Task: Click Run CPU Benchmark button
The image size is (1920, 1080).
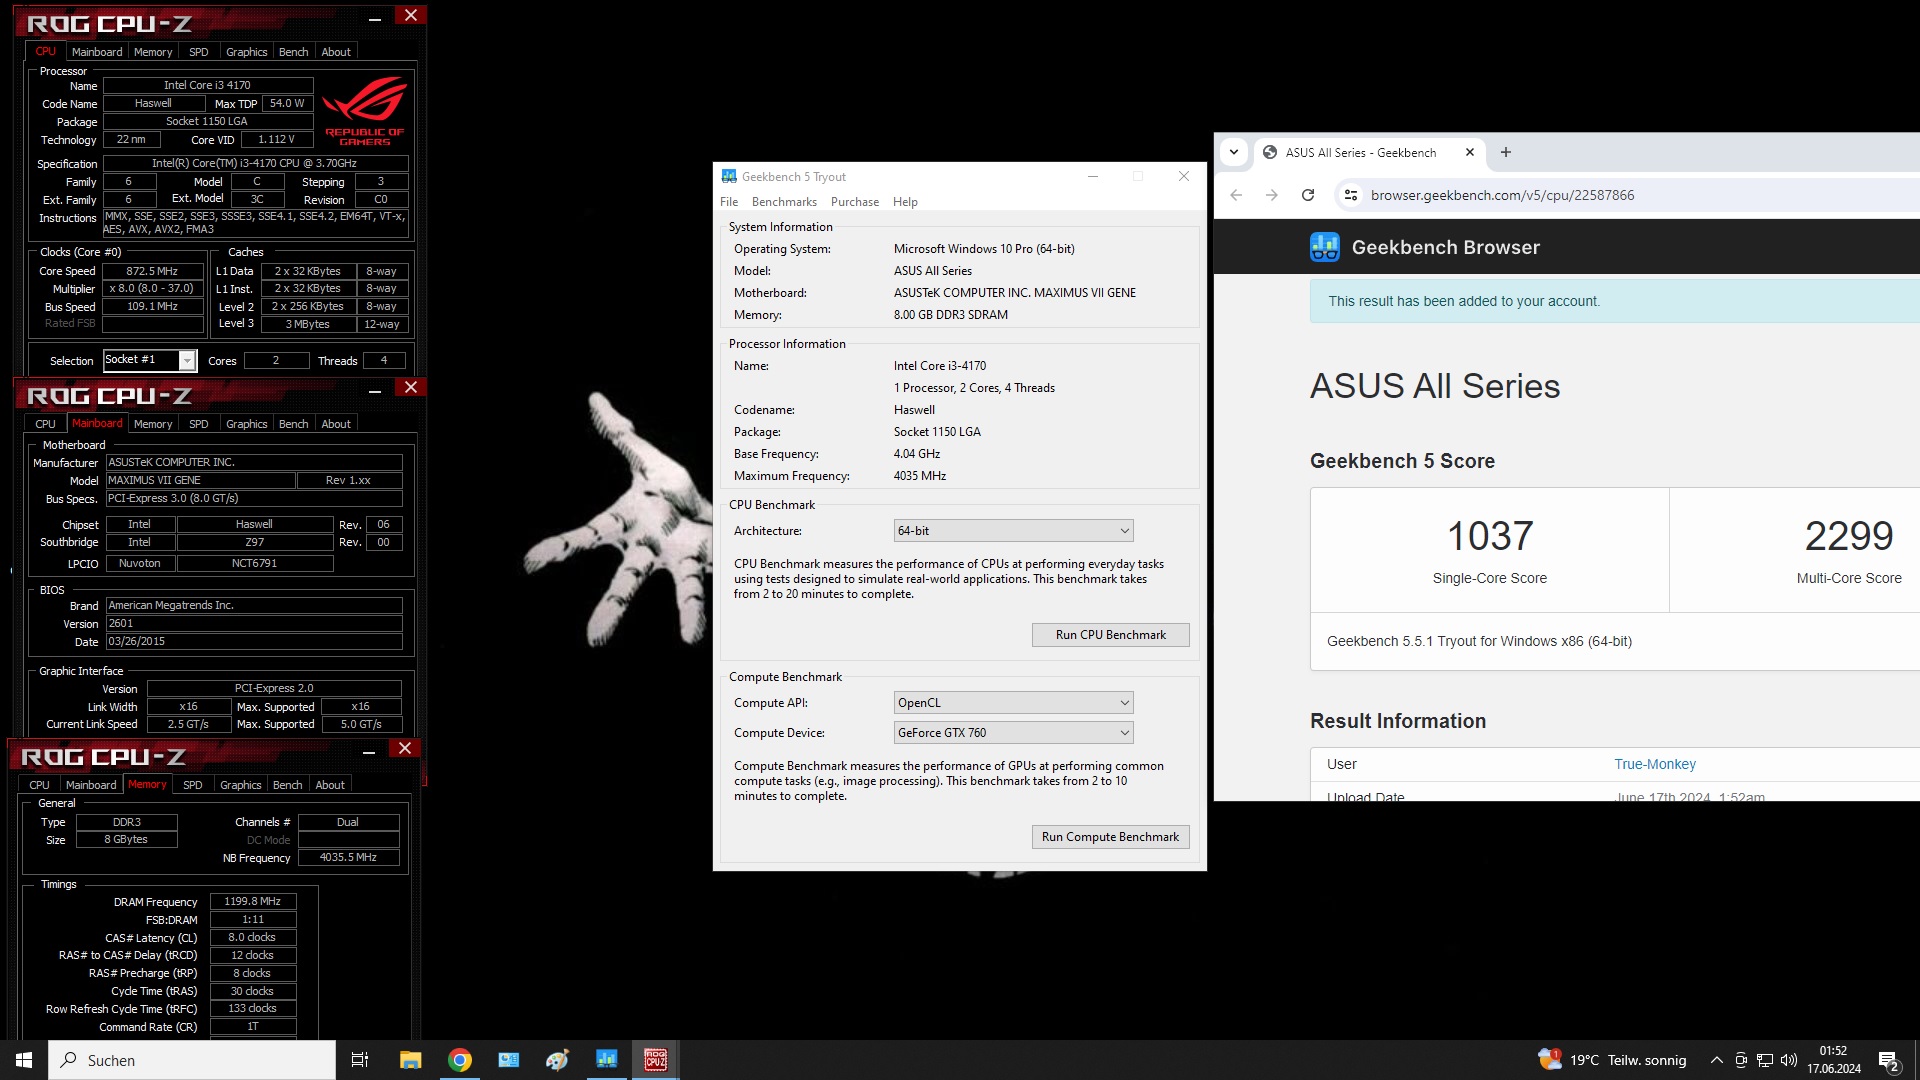Action: point(1110,635)
